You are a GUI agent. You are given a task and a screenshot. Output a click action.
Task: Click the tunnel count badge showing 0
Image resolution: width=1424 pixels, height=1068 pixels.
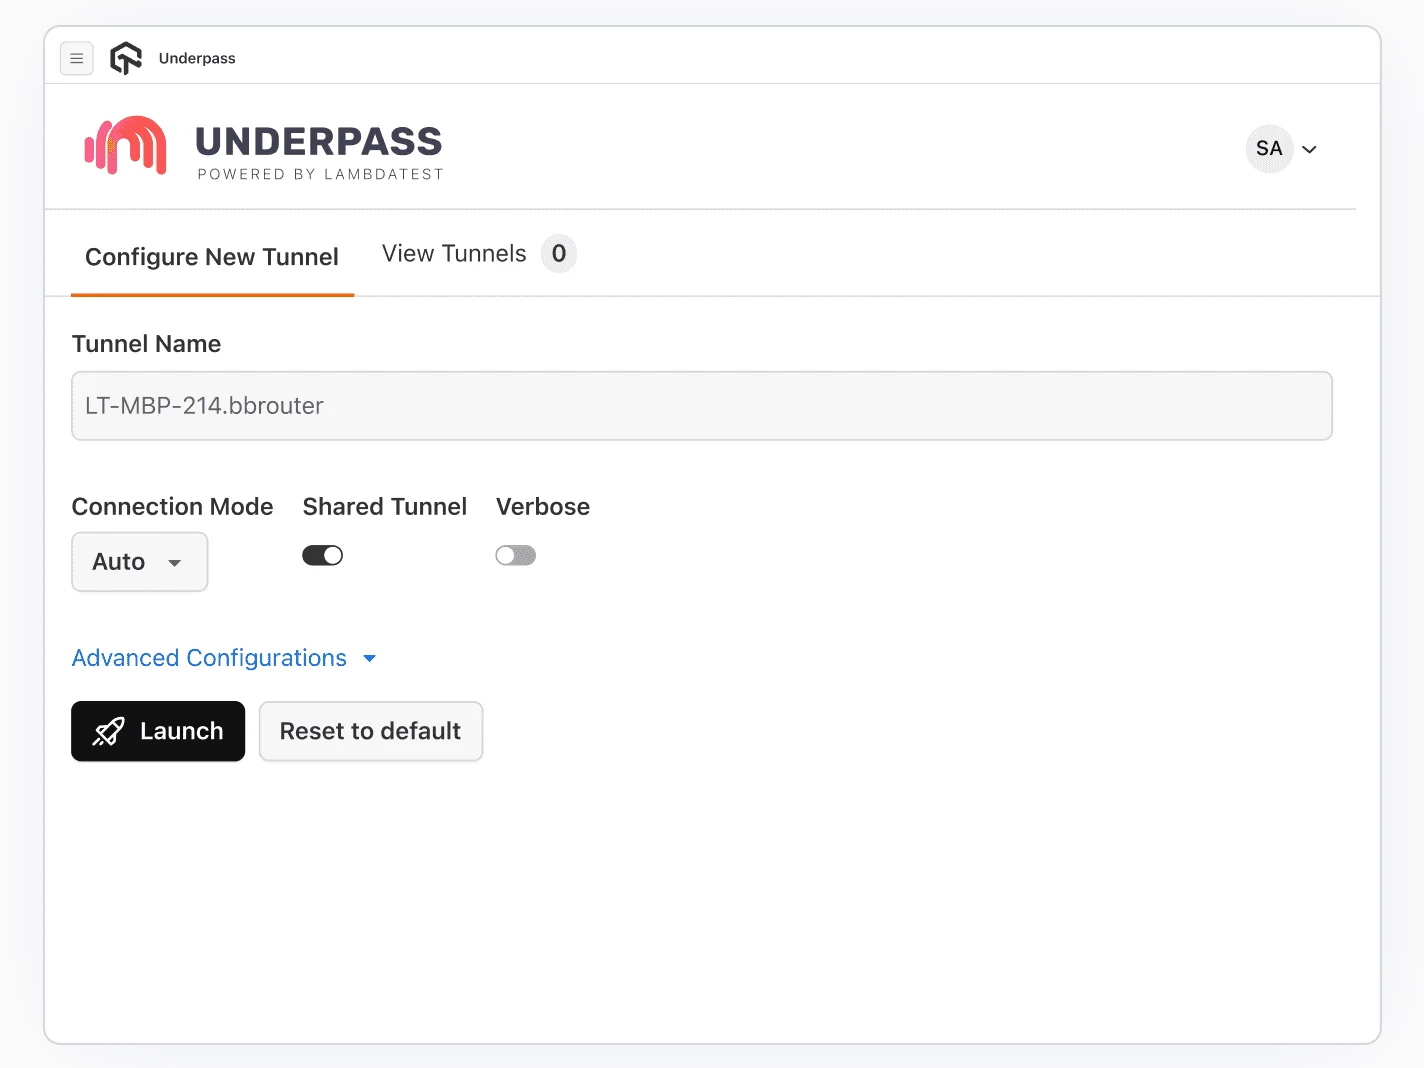point(559,253)
